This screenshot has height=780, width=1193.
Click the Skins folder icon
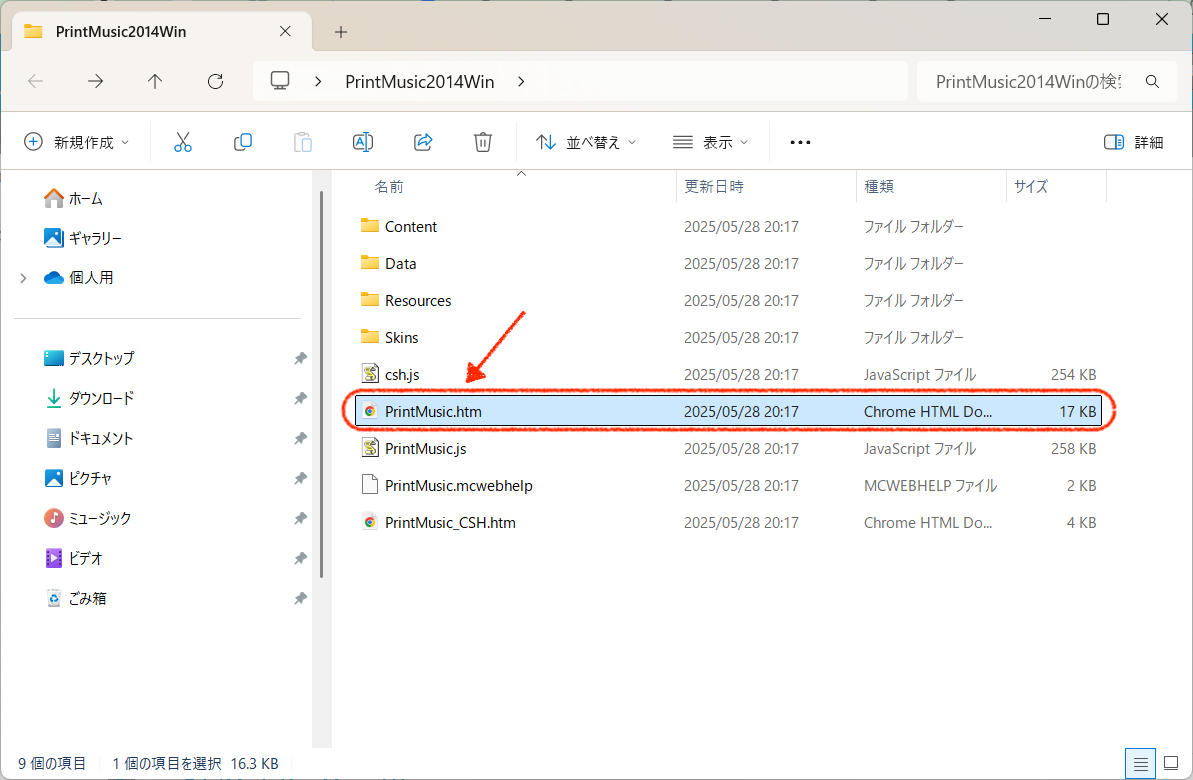(370, 336)
